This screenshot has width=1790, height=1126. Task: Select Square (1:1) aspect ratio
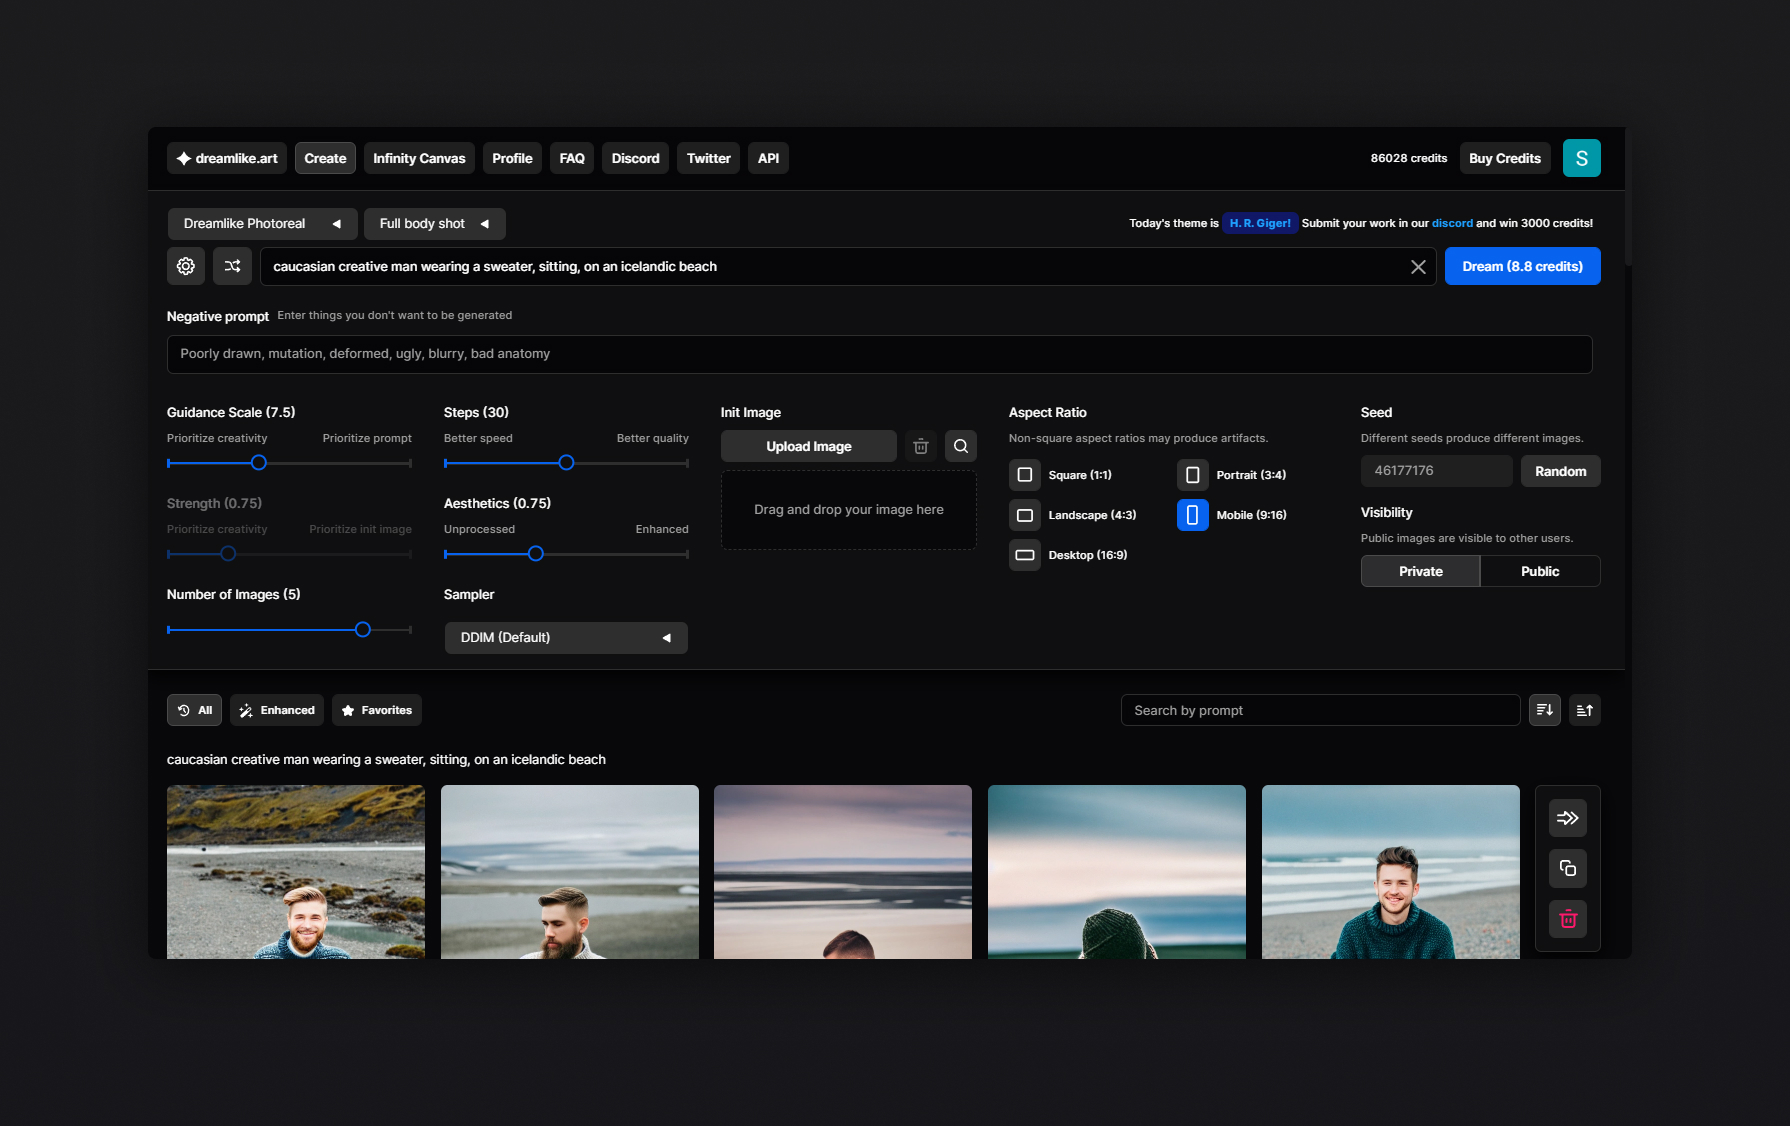click(x=1025, y=475)
